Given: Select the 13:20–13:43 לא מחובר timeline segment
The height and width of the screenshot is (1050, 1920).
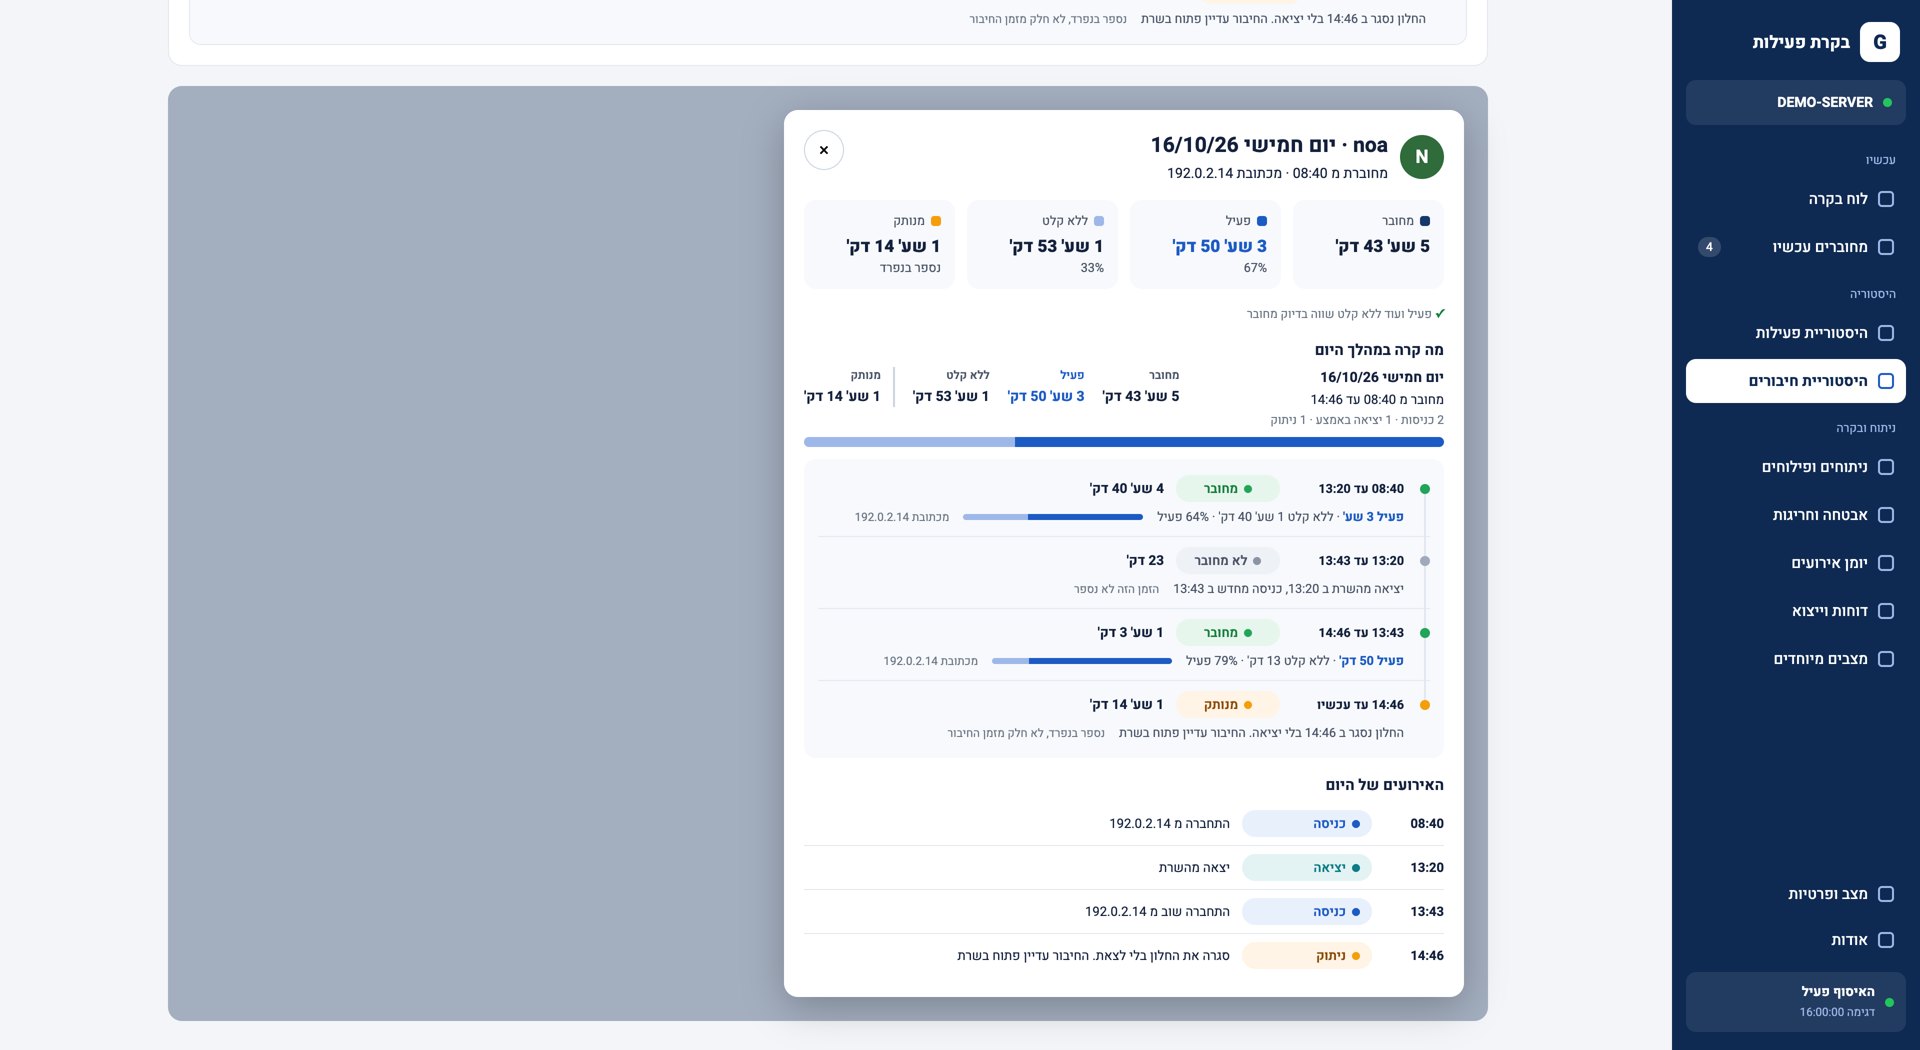Looking at the screenshot, I should click(1123, 573).
